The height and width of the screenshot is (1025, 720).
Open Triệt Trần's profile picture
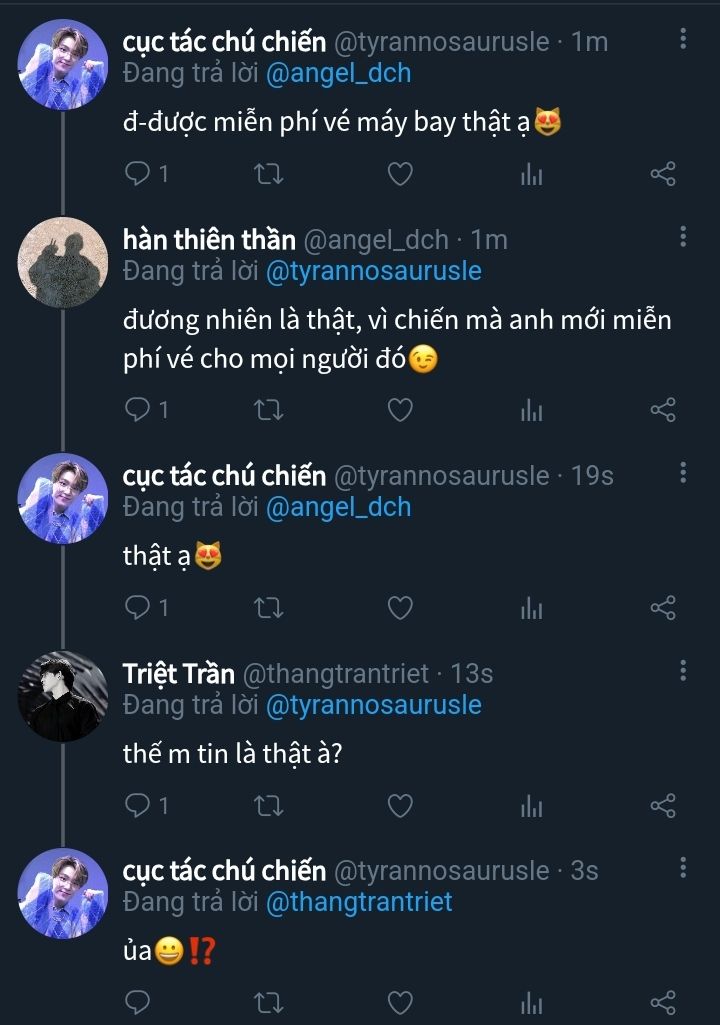coord(63,696)
